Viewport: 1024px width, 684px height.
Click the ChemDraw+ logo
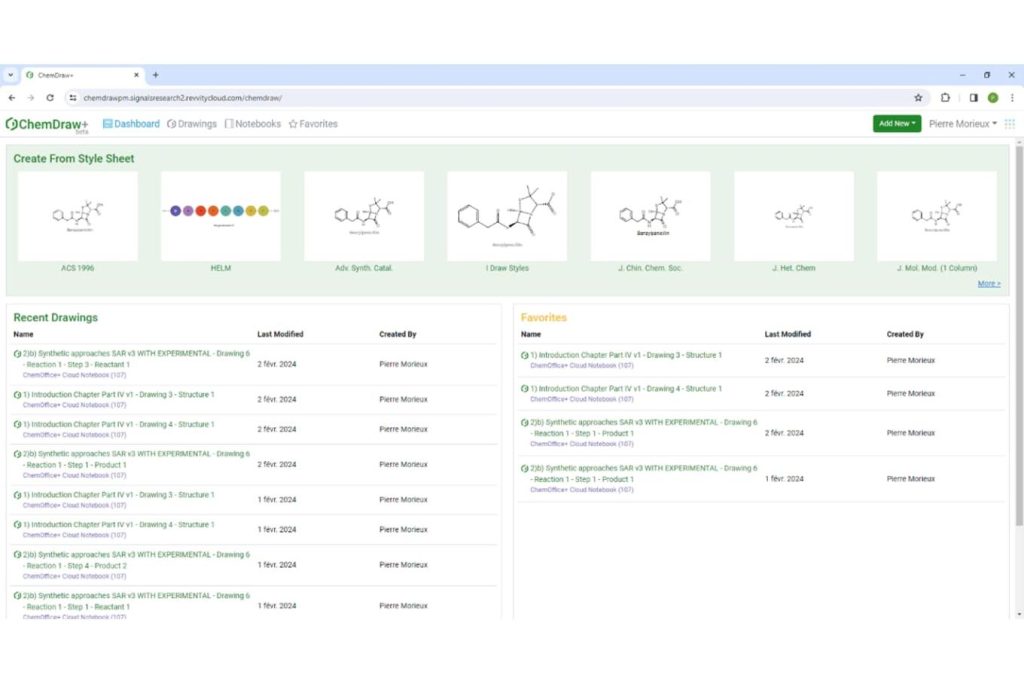pos(46,124)
